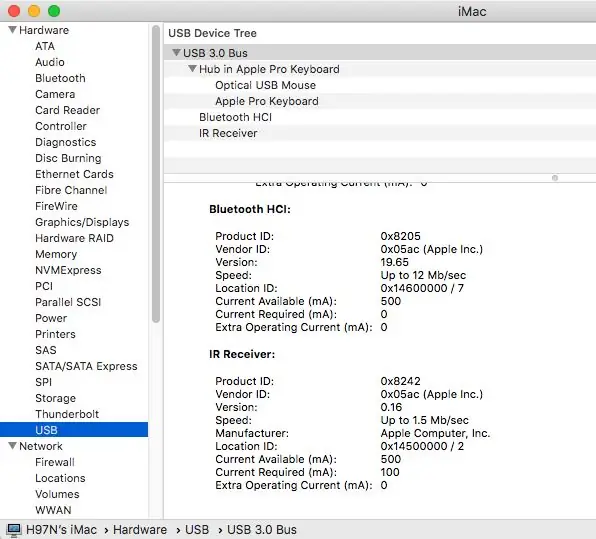Click speed value Up to 1.5 Mb/sec

coord(425,420)
